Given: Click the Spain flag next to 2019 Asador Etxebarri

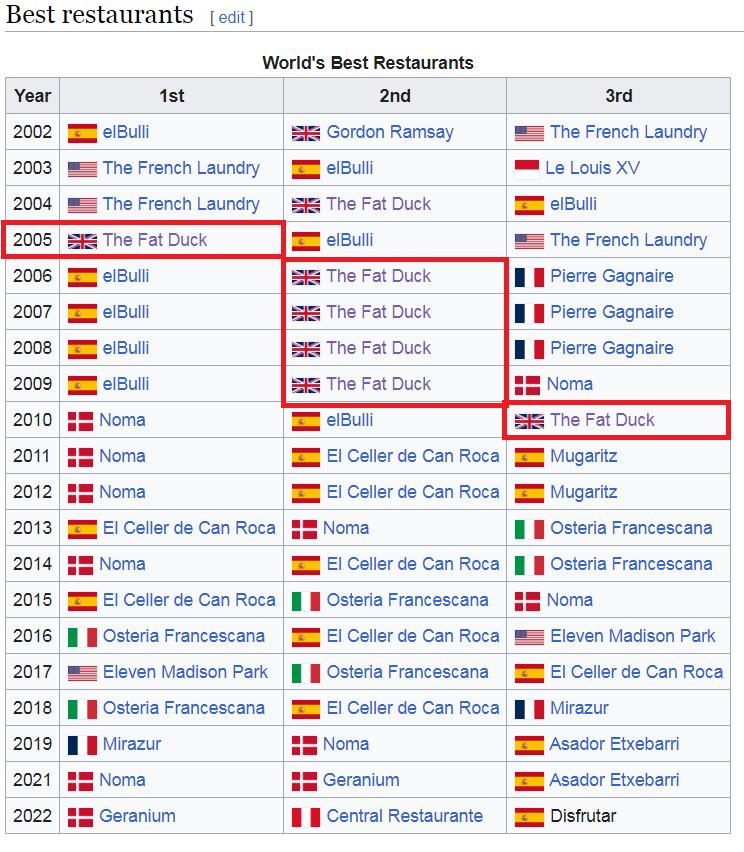Looking at the screenshot, I should (529, 745).
